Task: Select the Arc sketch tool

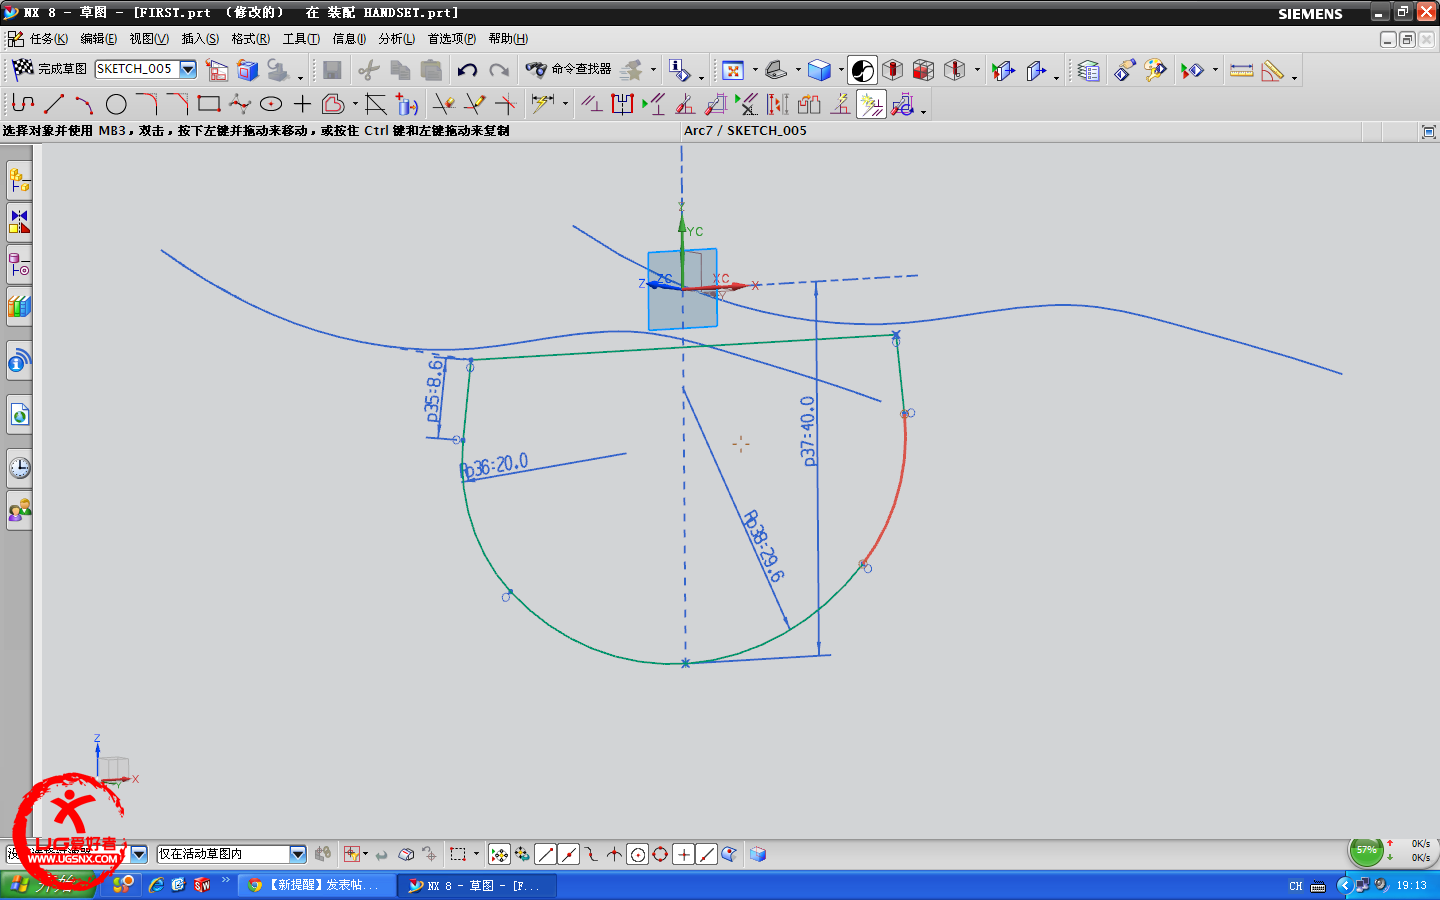Action: (x=84, y=103)
